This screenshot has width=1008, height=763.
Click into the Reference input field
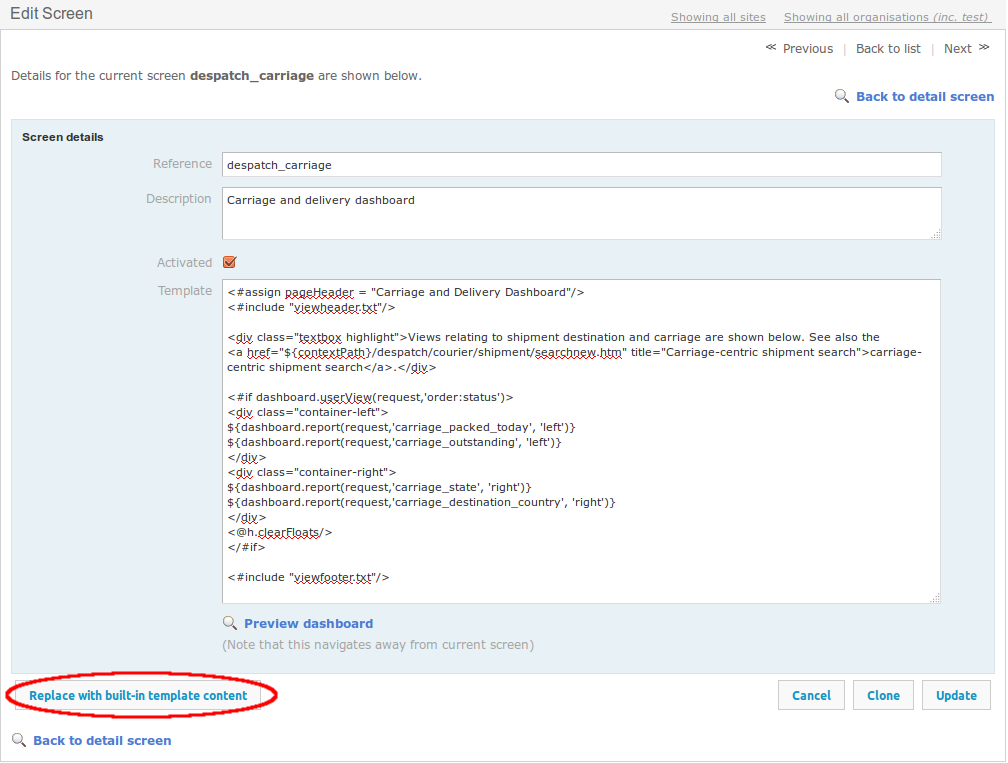coord(581,165)
